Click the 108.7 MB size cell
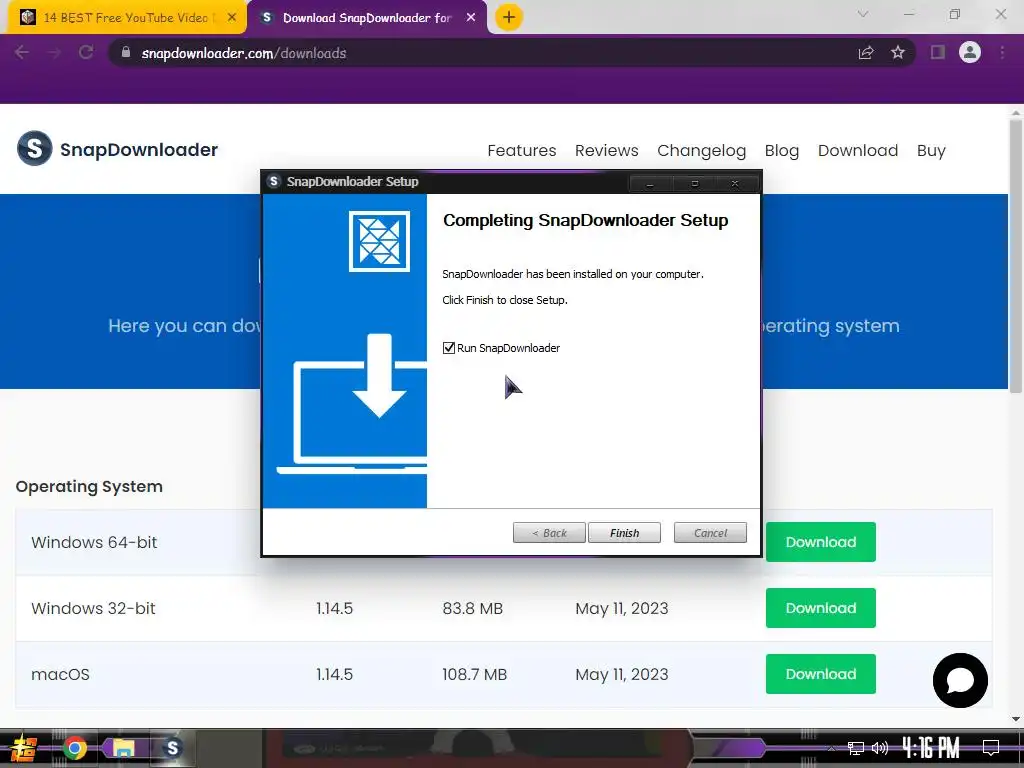The height and width of the screenshot is (768, 1024). [x=474, y=675]
